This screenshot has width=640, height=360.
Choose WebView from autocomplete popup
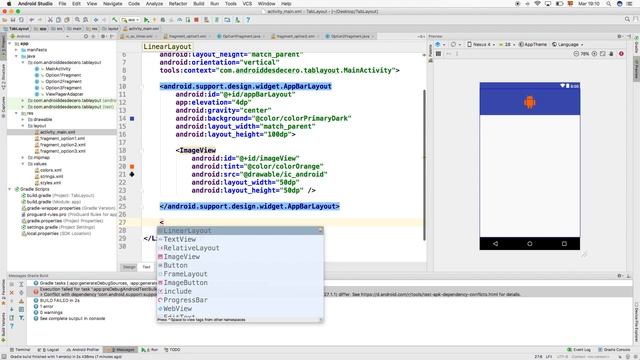click(x=240, y=309)
